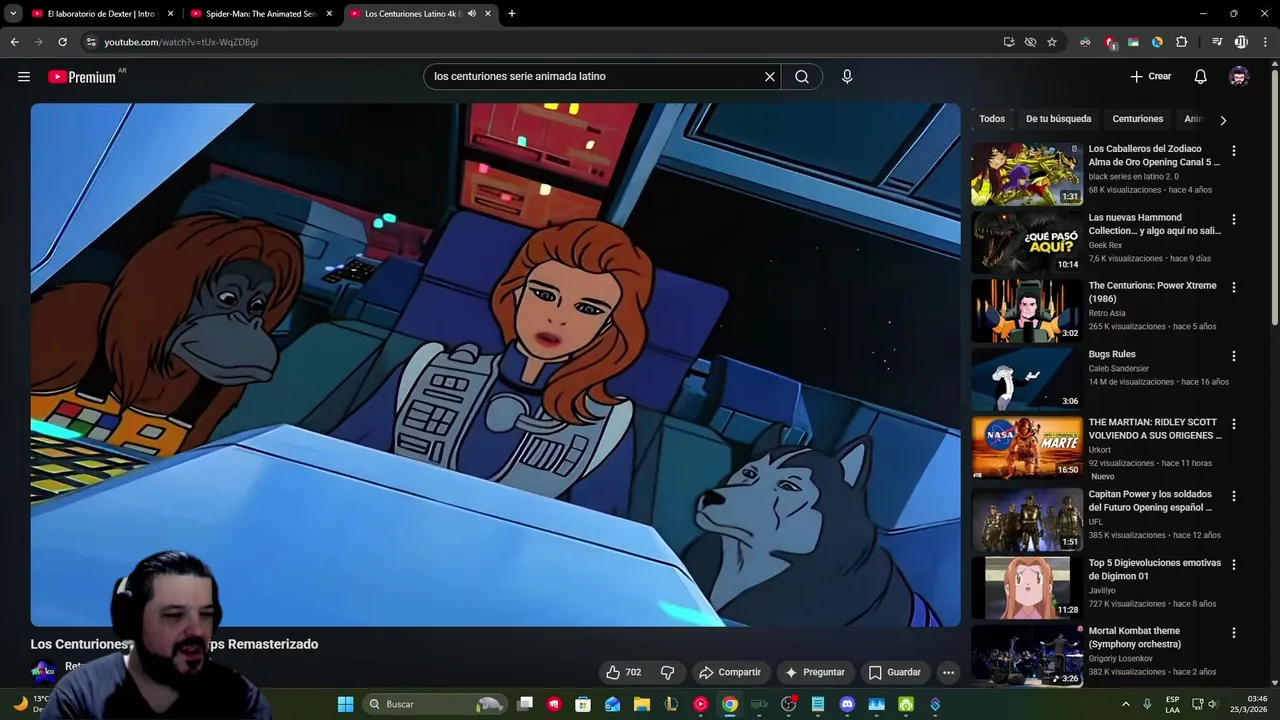Share the video via Compartir
Image resolution: width=1280 pixels, height=720 pixels.
click(x=730, y=672)
